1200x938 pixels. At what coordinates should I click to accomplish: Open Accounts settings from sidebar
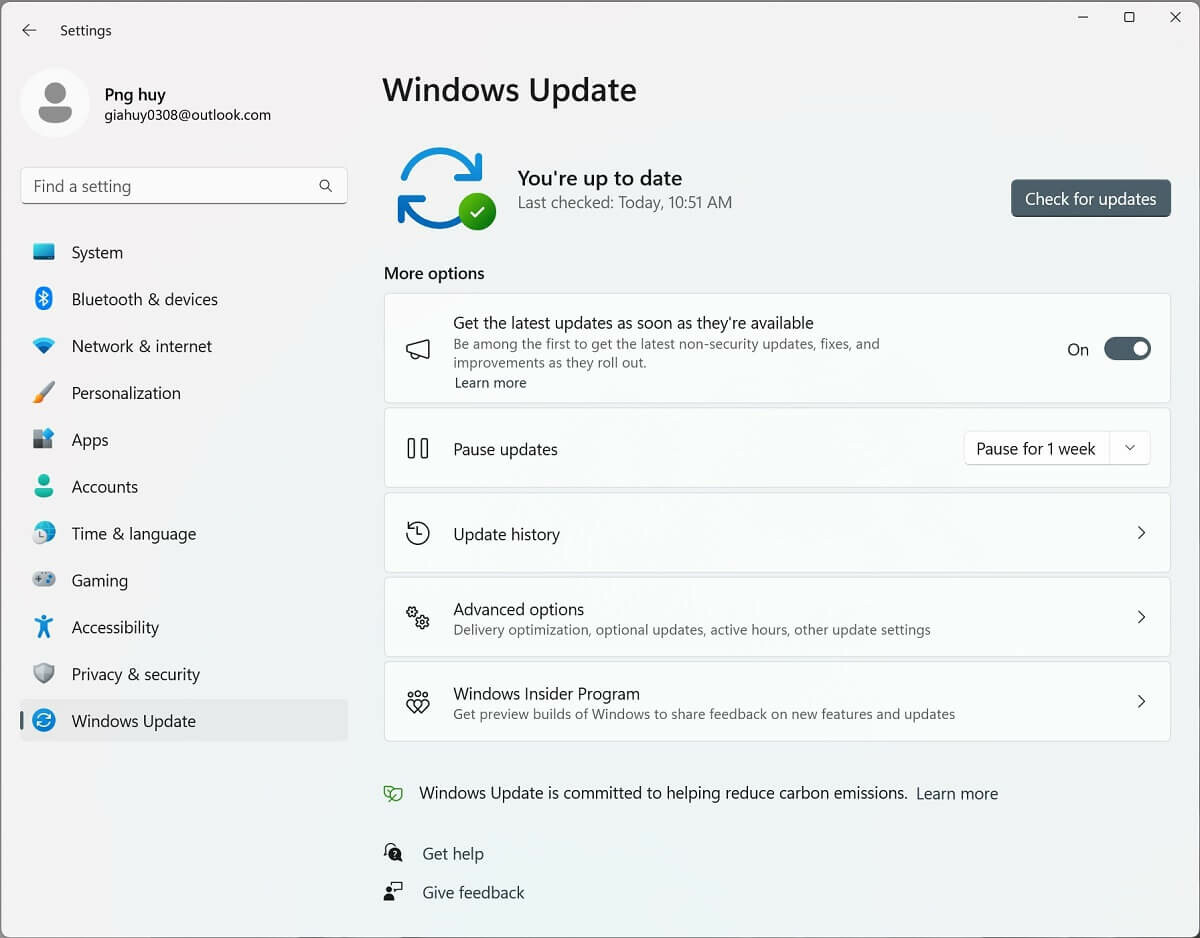pyautogui.click(x=105, y=487)
